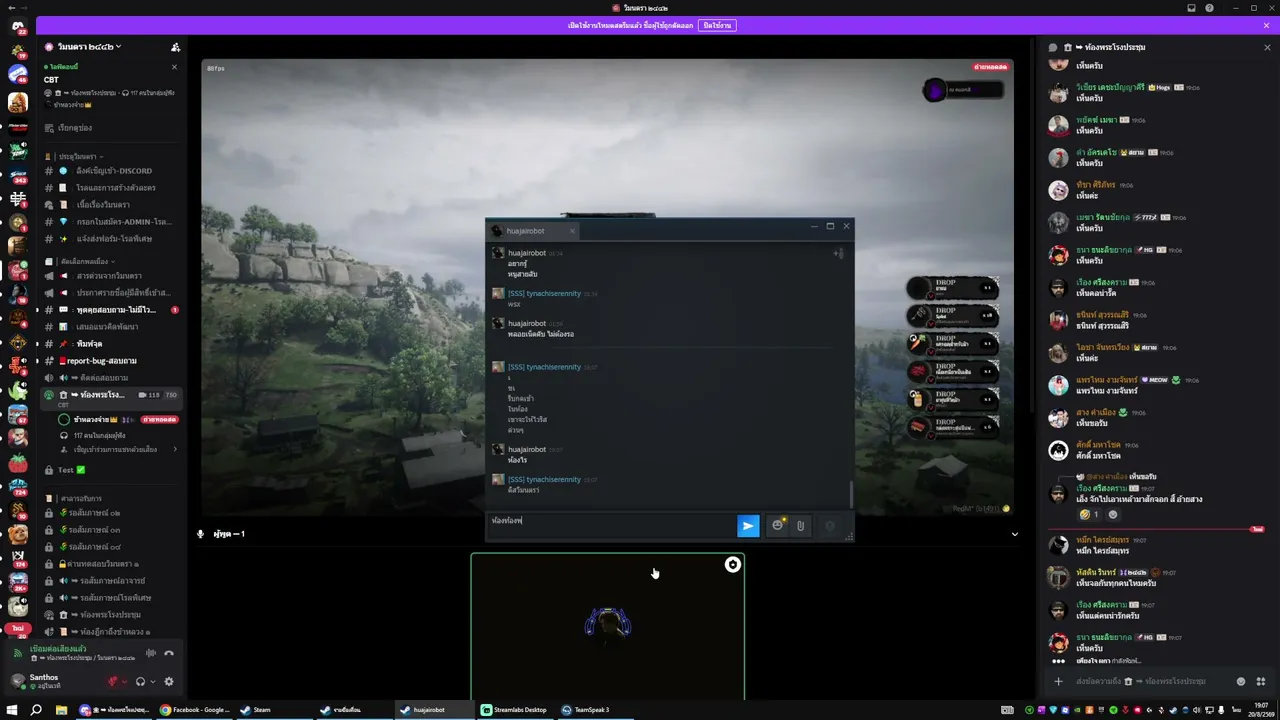This screenshot has width=1280, height=720.
Task: Add a friend to the Steam chat
Action: tap(838, 253)
